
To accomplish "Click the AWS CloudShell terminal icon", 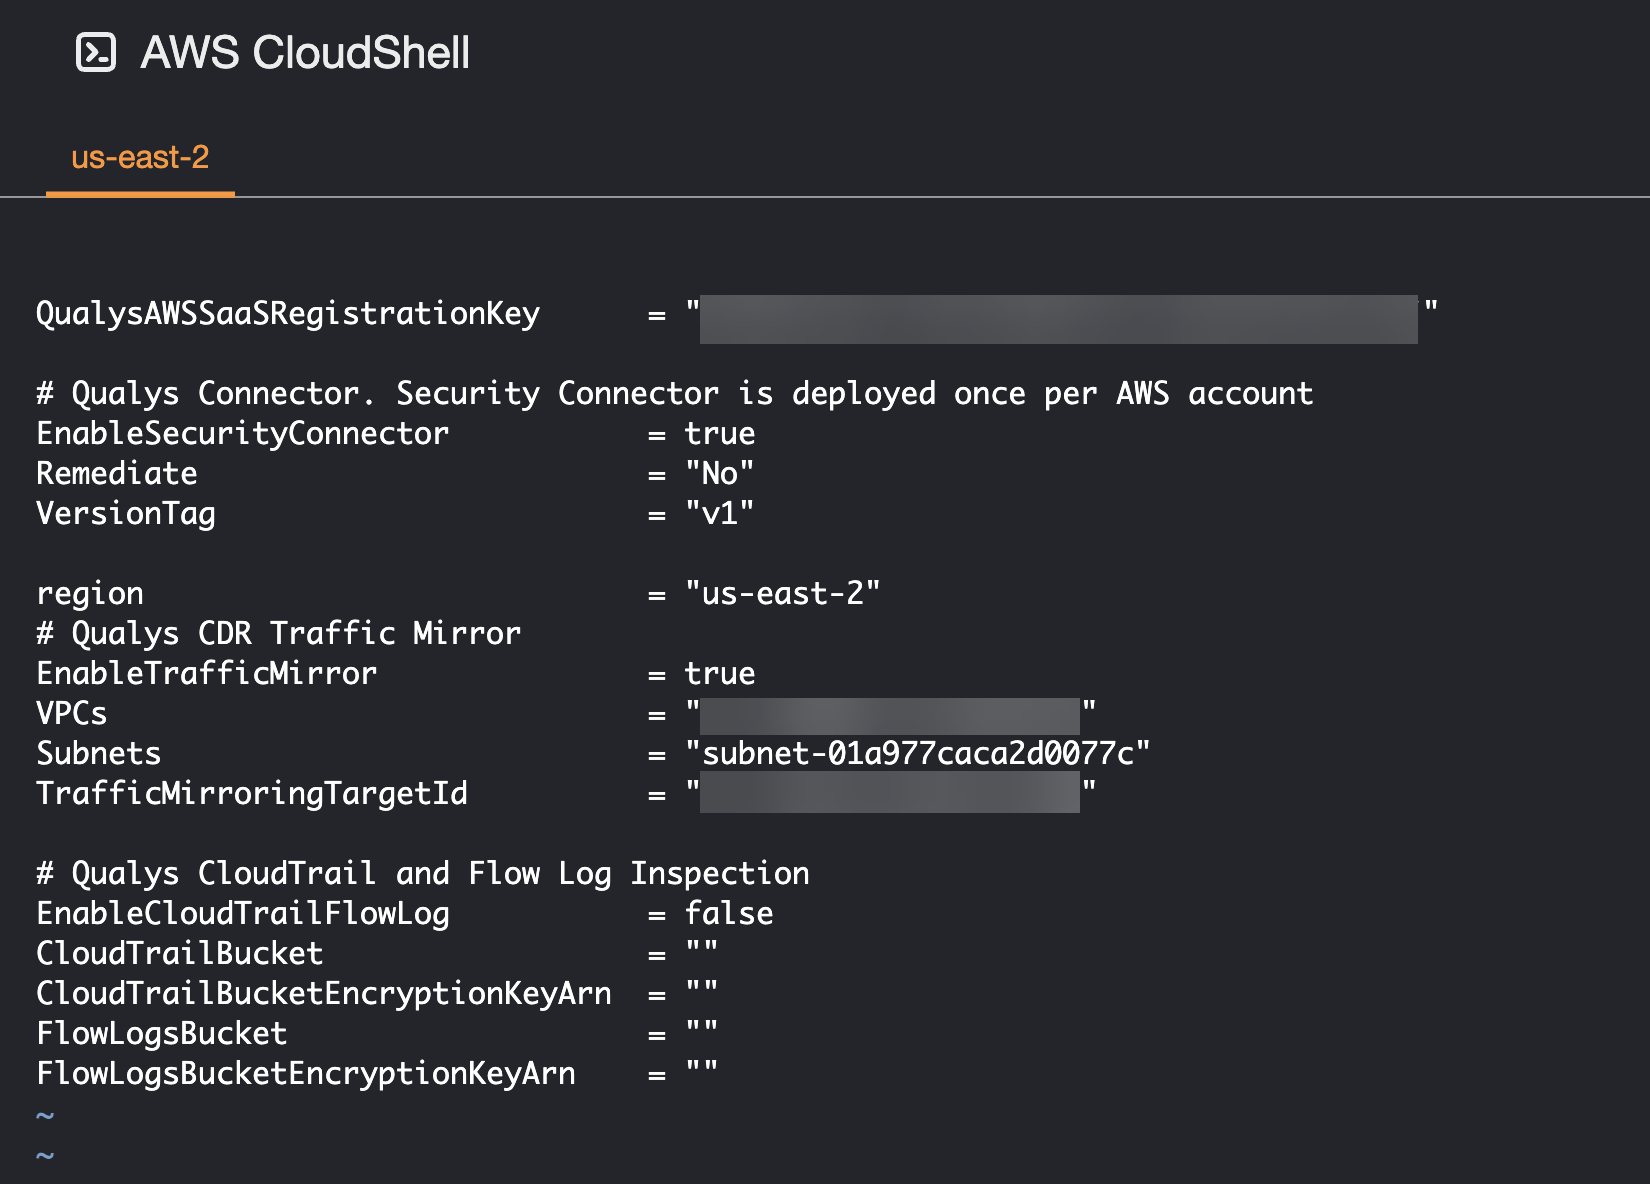I will 96,52.
